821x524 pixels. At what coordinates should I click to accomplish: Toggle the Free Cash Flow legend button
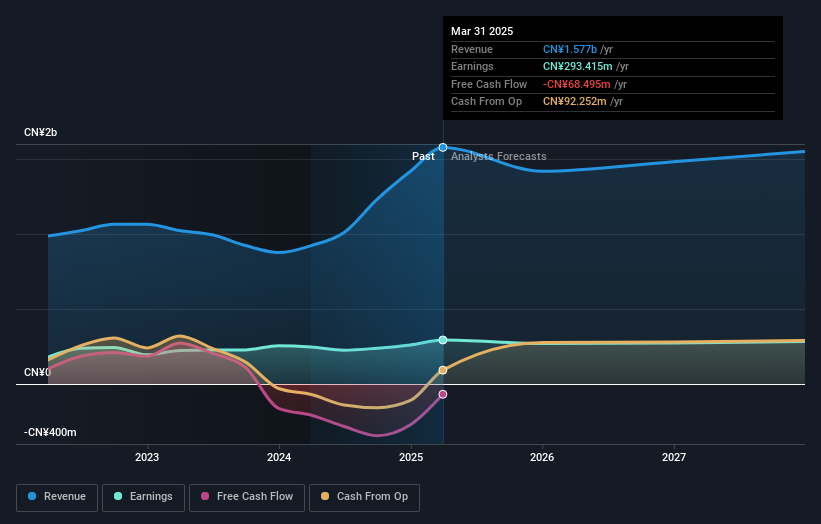point(247,497)
